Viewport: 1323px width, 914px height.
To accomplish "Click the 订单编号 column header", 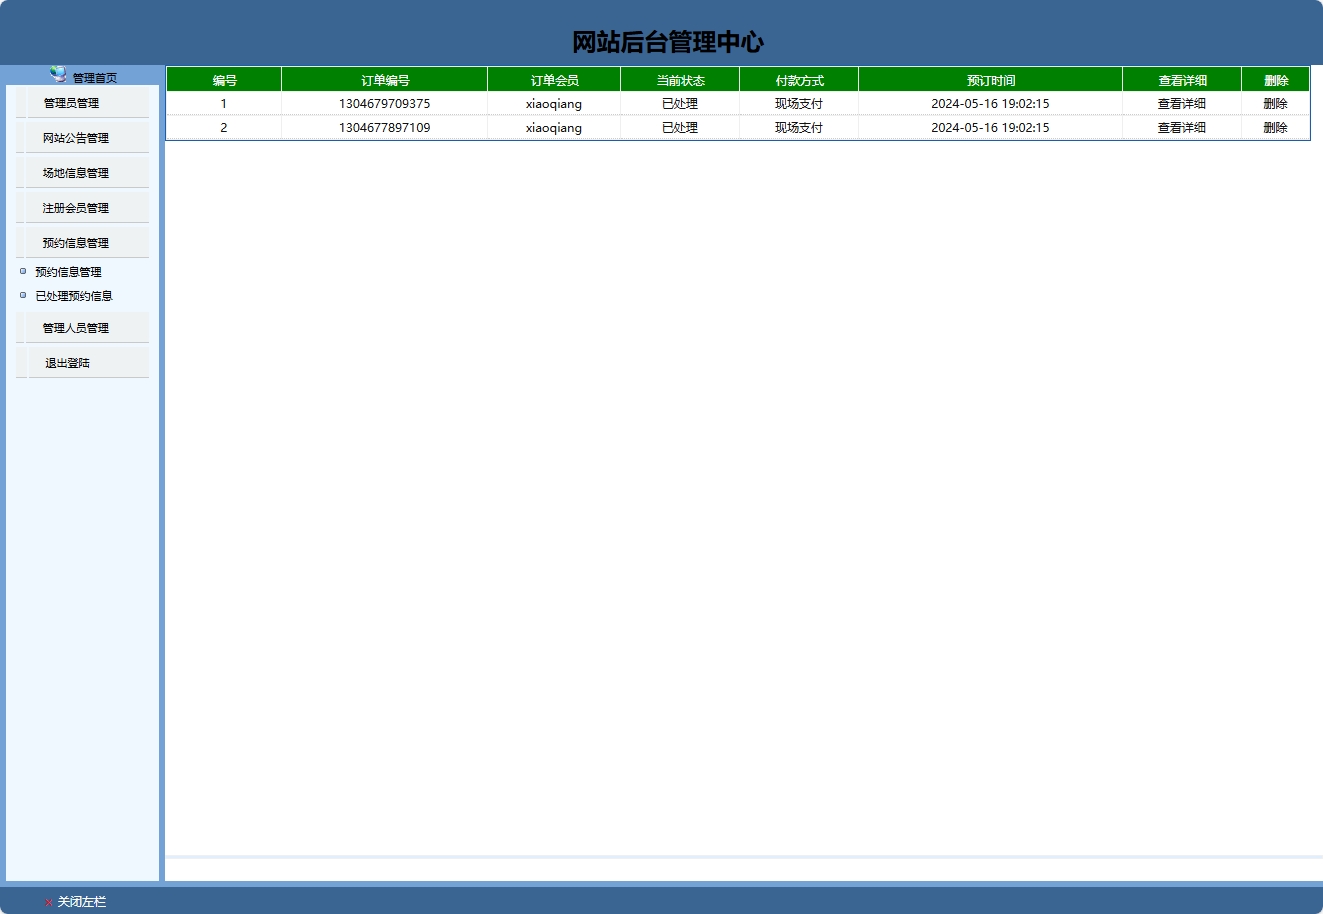I will pos(385,80).
